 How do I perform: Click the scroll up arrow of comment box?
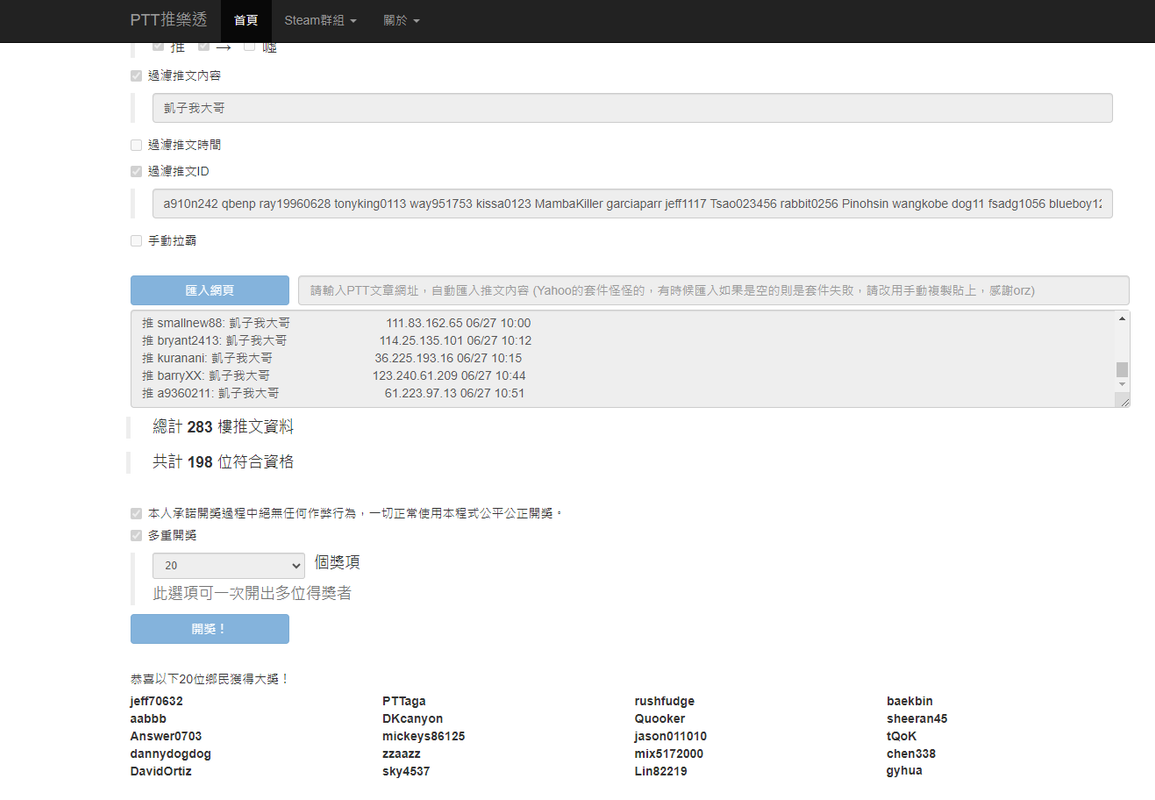coord(1122,319)
